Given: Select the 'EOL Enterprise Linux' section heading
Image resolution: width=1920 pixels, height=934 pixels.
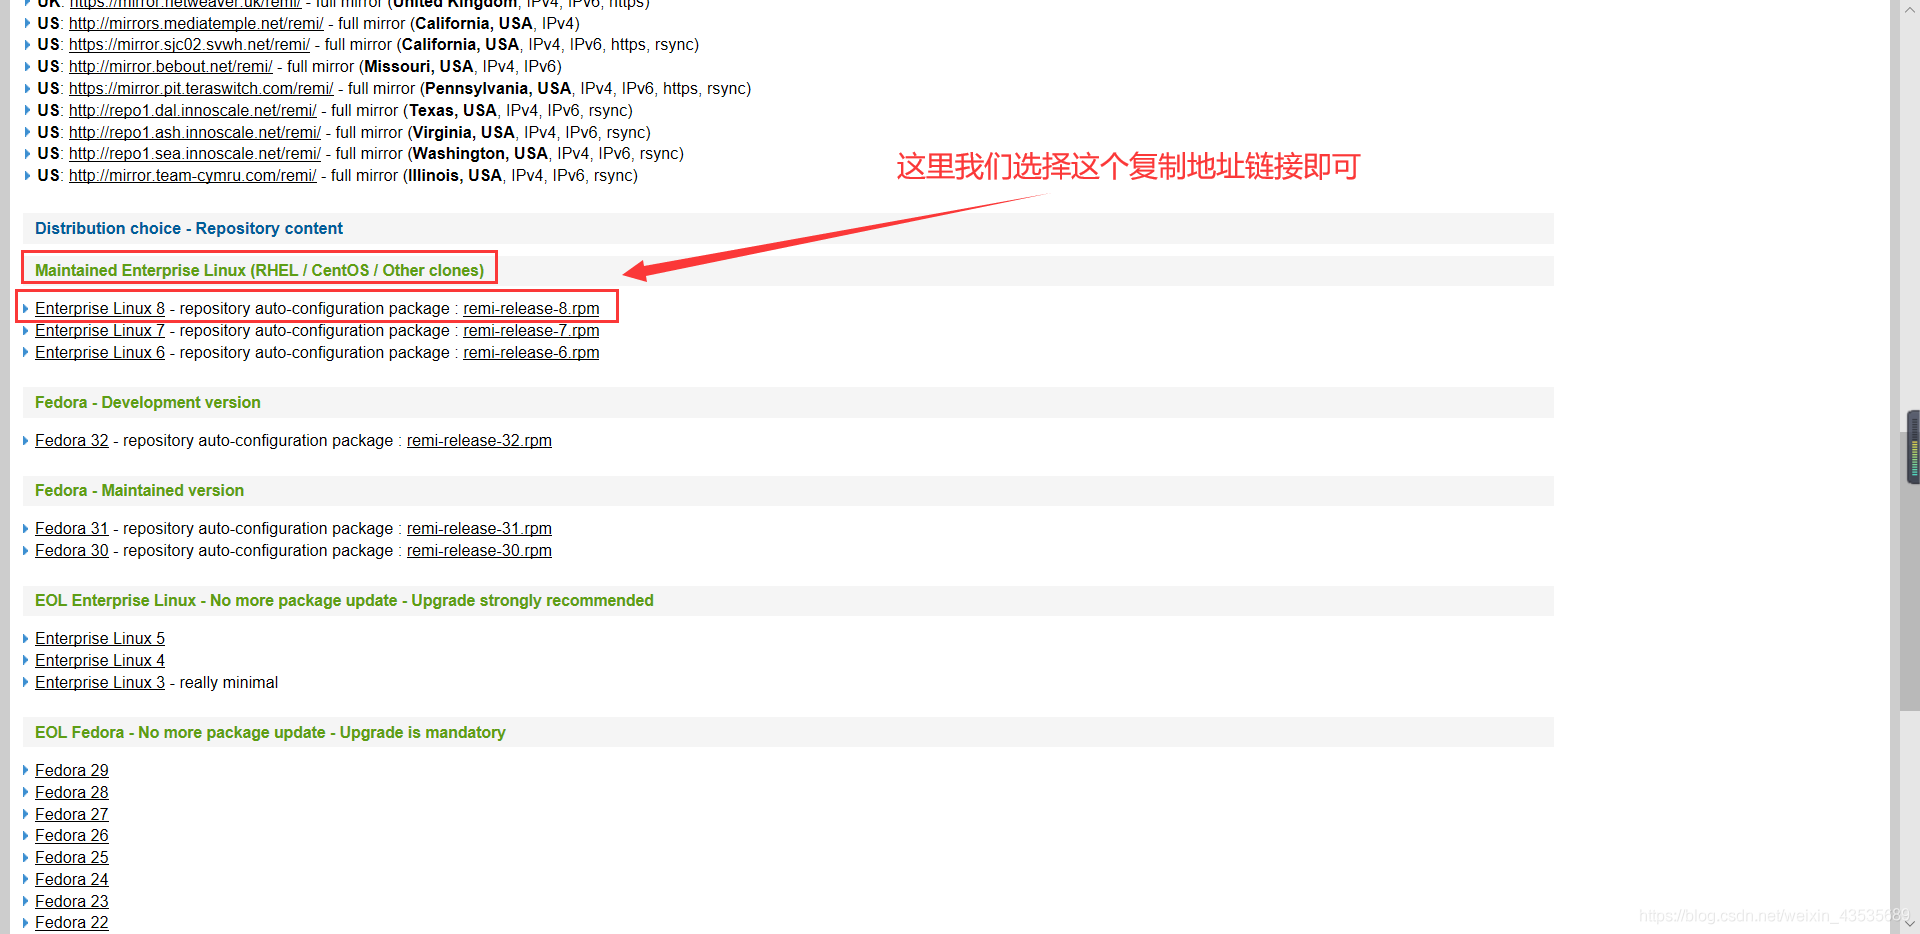Looking at the screenshot, I should pyautogui.click(x=344, y=601).
